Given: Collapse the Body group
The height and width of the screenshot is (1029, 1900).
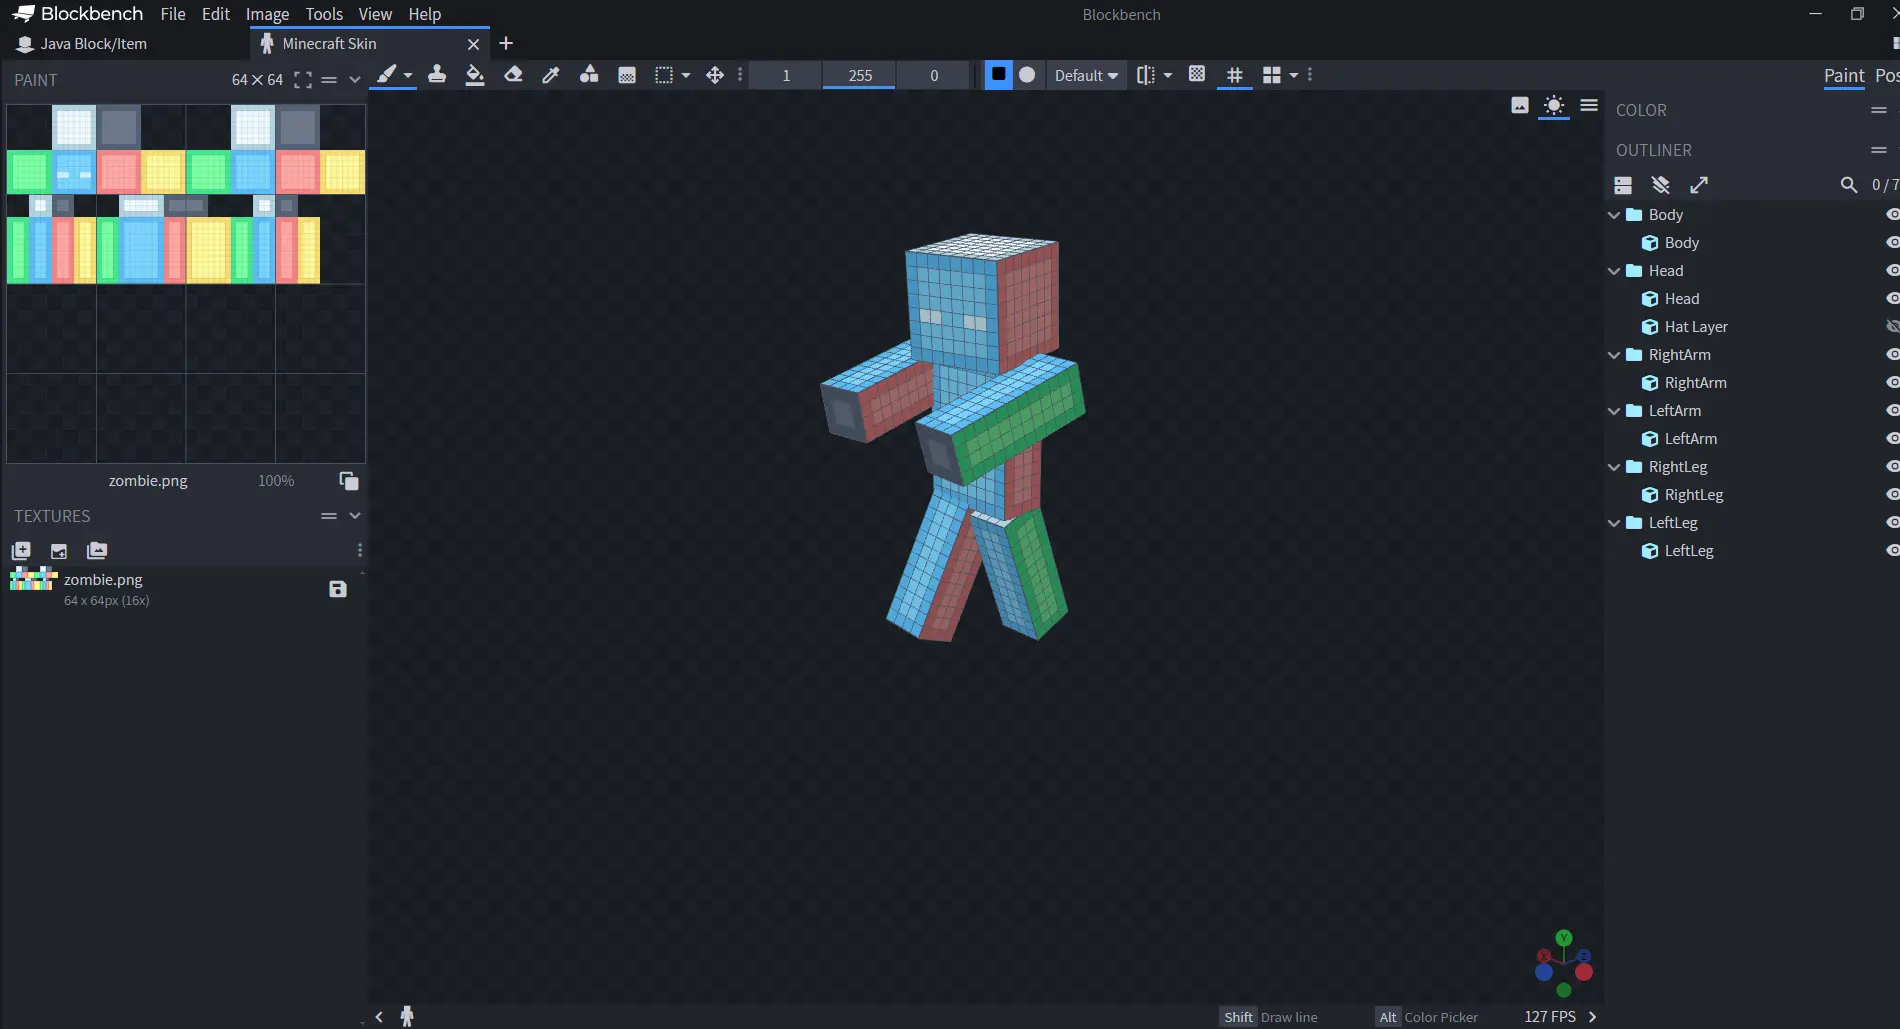Looking at the screenshot, I should click(x=1614, y=215).
